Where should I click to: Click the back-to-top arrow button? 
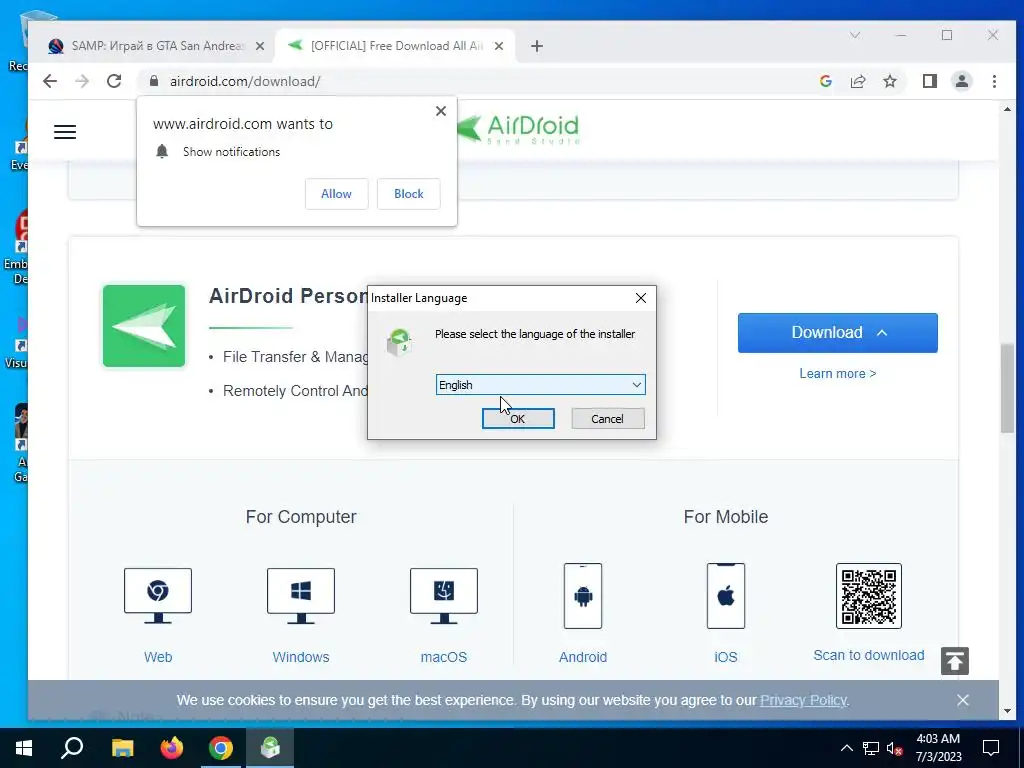[955, 661]
